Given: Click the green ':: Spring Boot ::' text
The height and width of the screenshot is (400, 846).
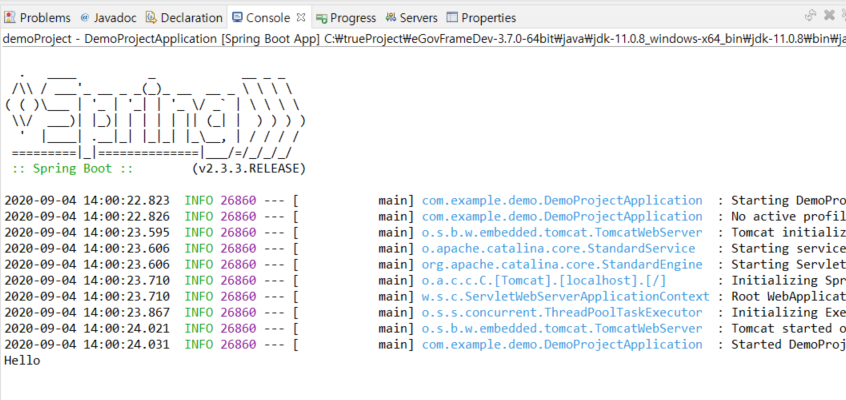Looking at the screenshot, I should 72,168.
